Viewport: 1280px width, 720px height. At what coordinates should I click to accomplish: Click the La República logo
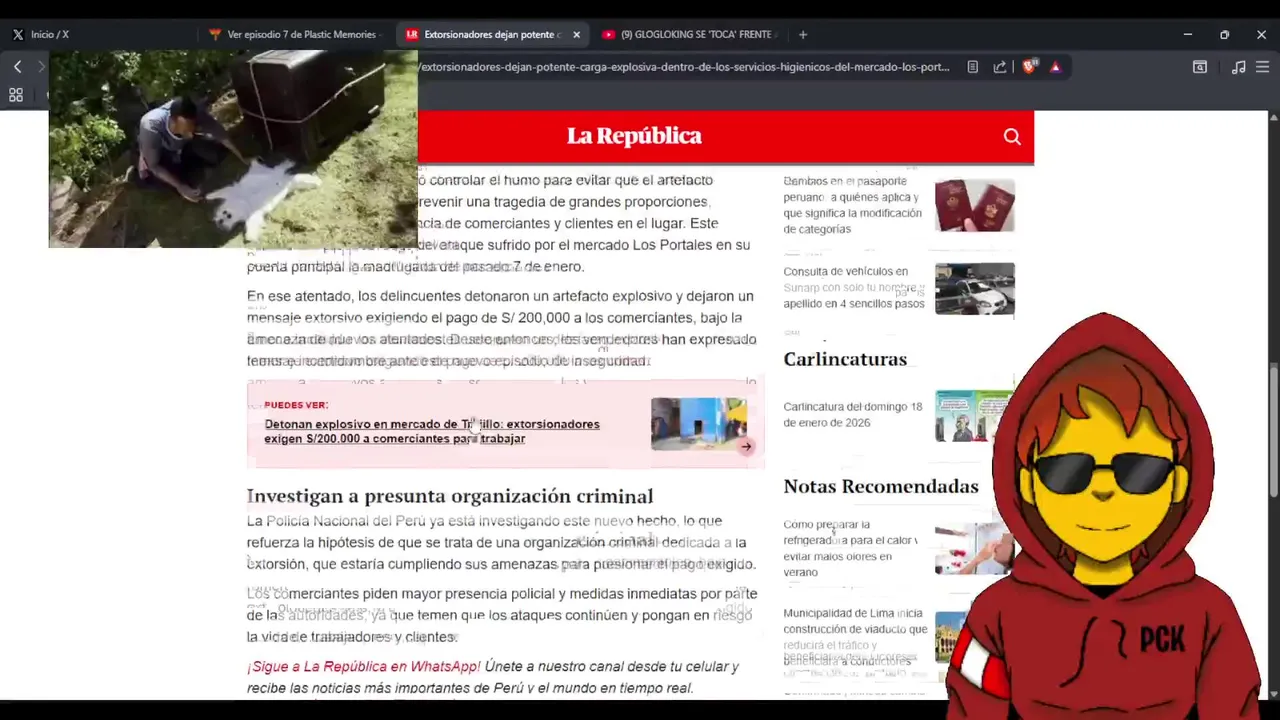tap(634, 136)
